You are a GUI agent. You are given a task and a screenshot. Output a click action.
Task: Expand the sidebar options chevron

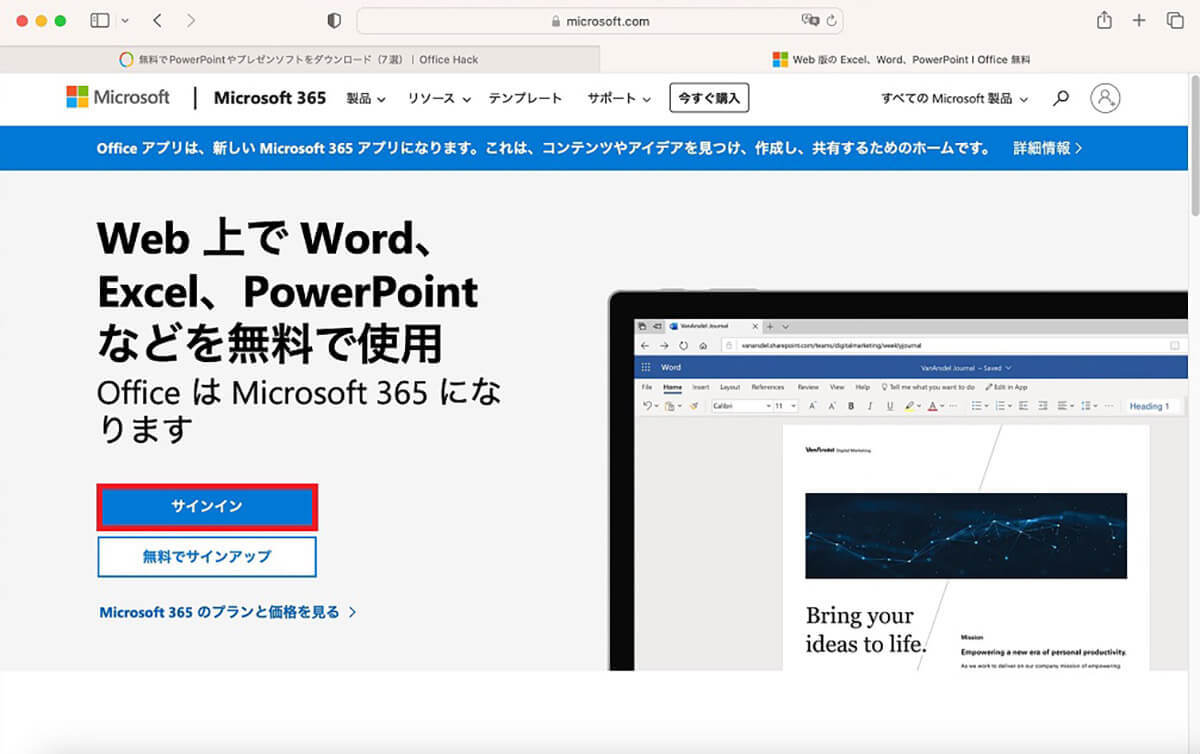[x=124, y=21]
